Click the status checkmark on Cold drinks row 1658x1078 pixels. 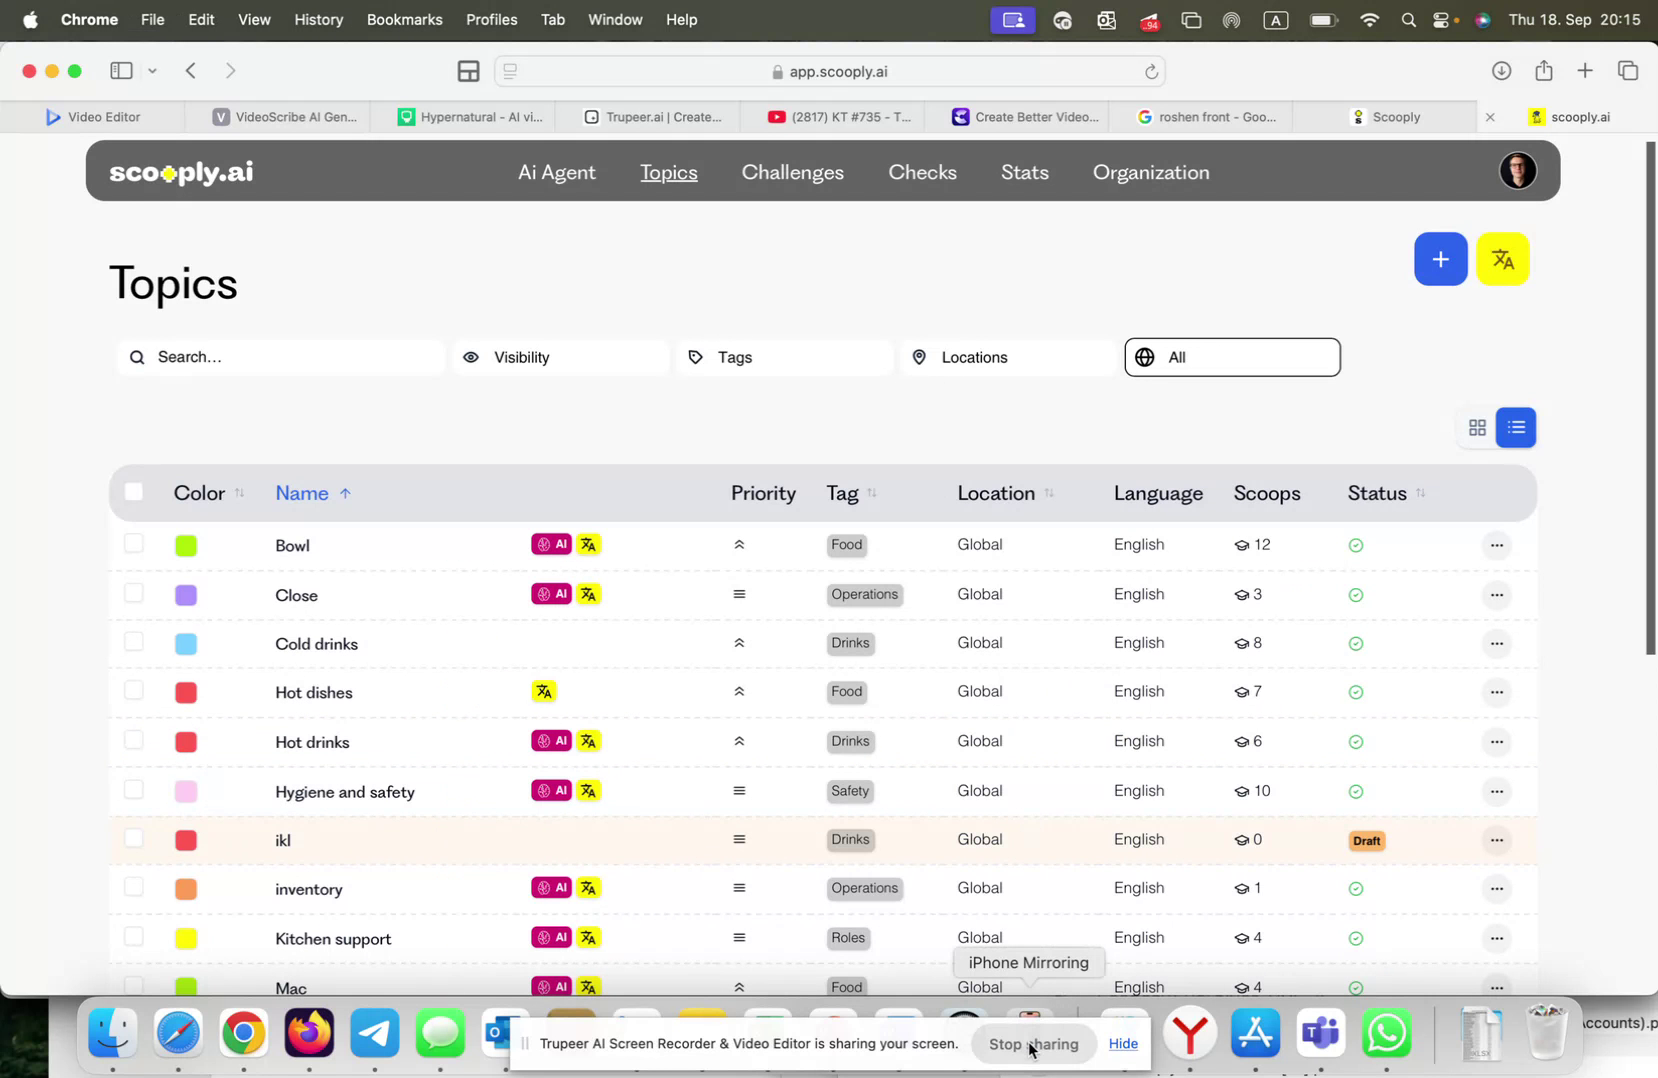1356,643
